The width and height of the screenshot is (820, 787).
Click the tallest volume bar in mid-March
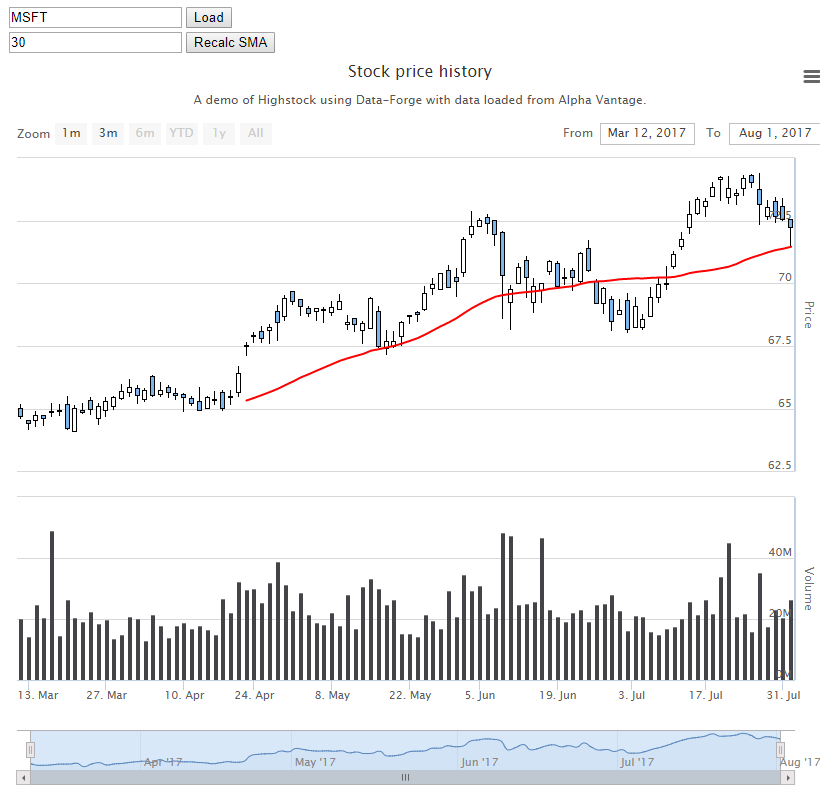[x=52, y=606]
